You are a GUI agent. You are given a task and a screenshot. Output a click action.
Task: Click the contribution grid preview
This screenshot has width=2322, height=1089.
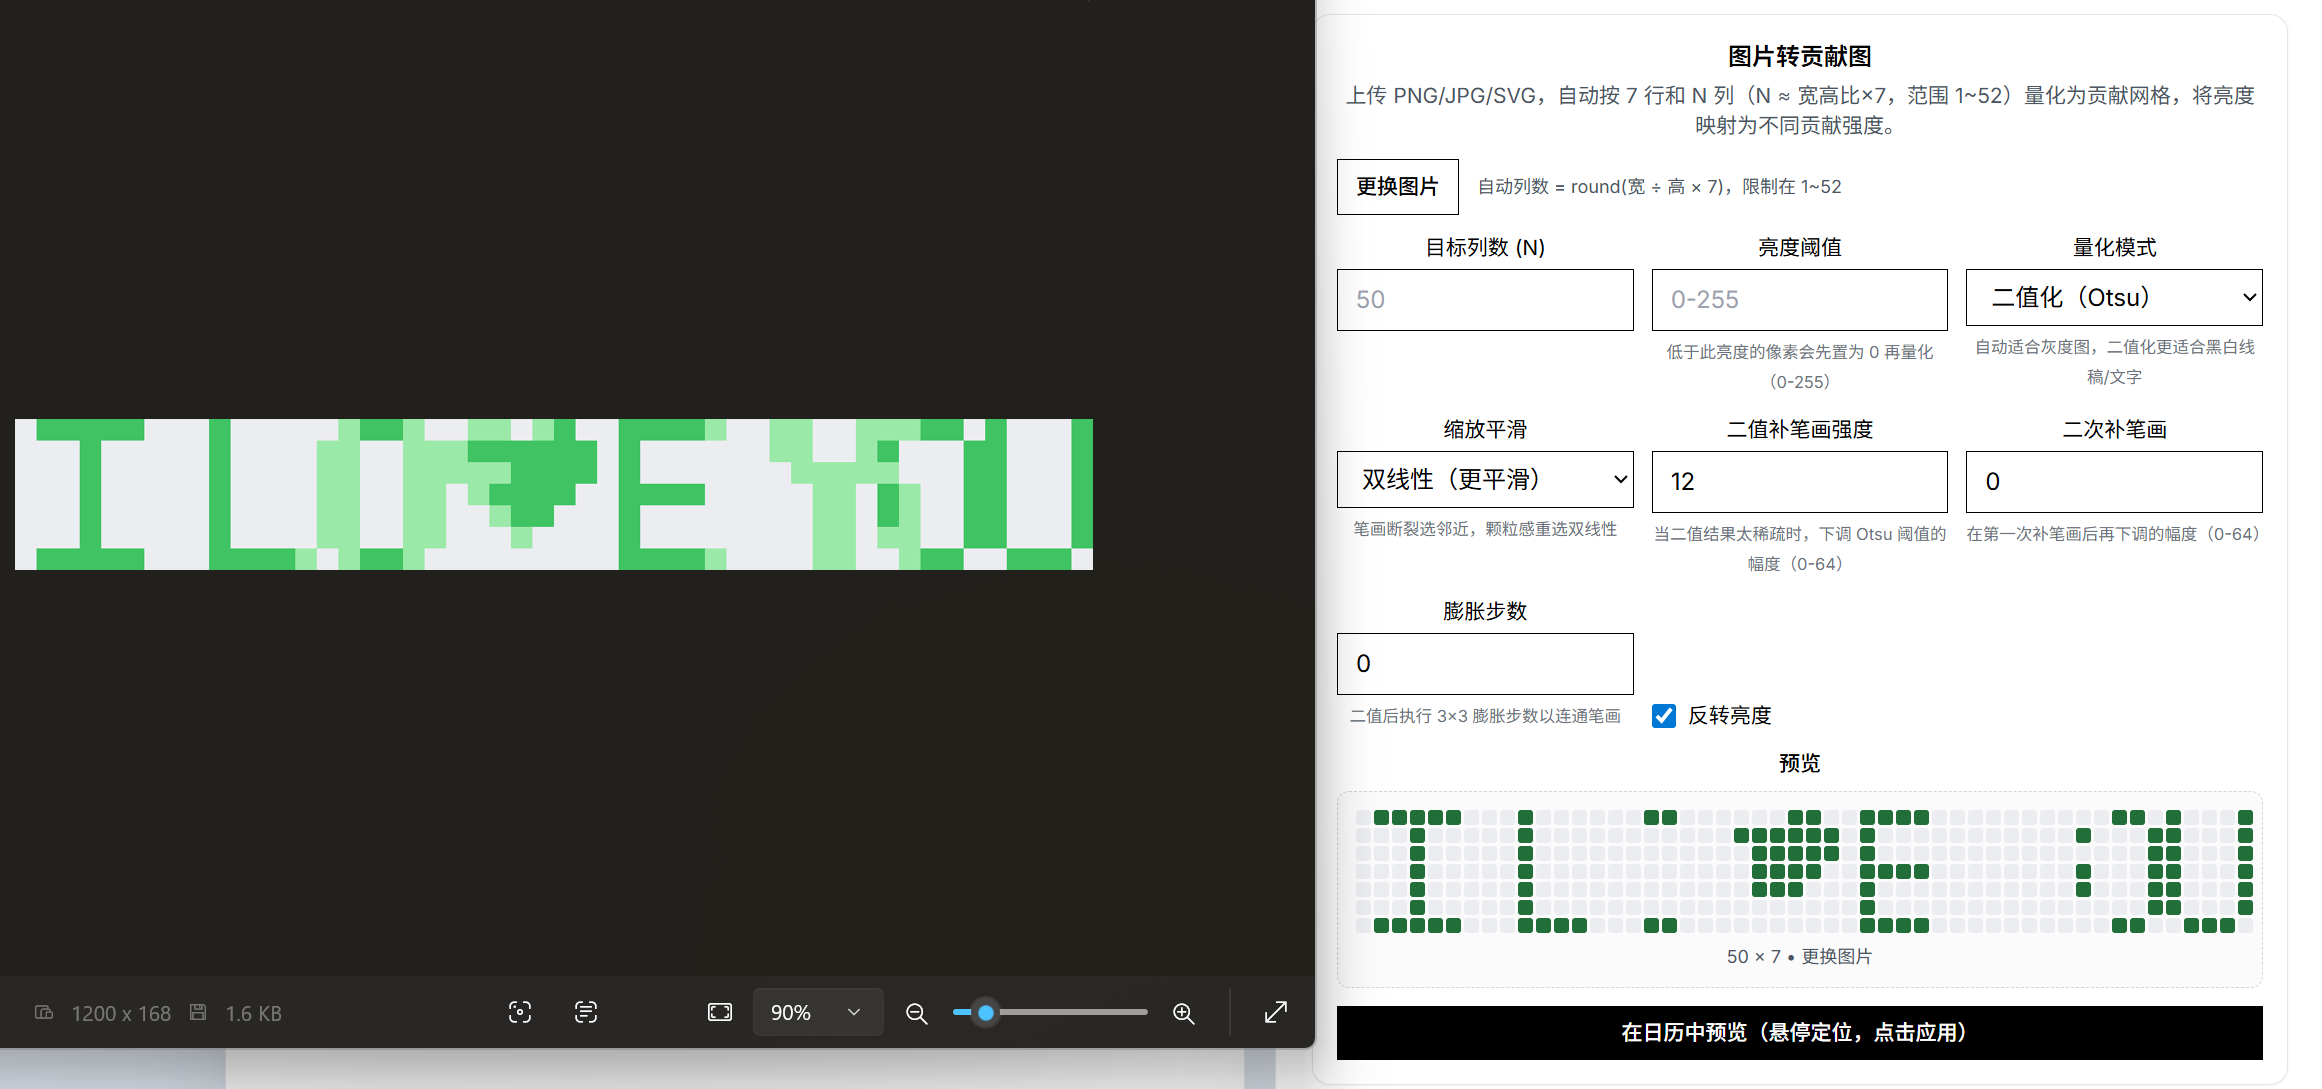[1803, 871]
